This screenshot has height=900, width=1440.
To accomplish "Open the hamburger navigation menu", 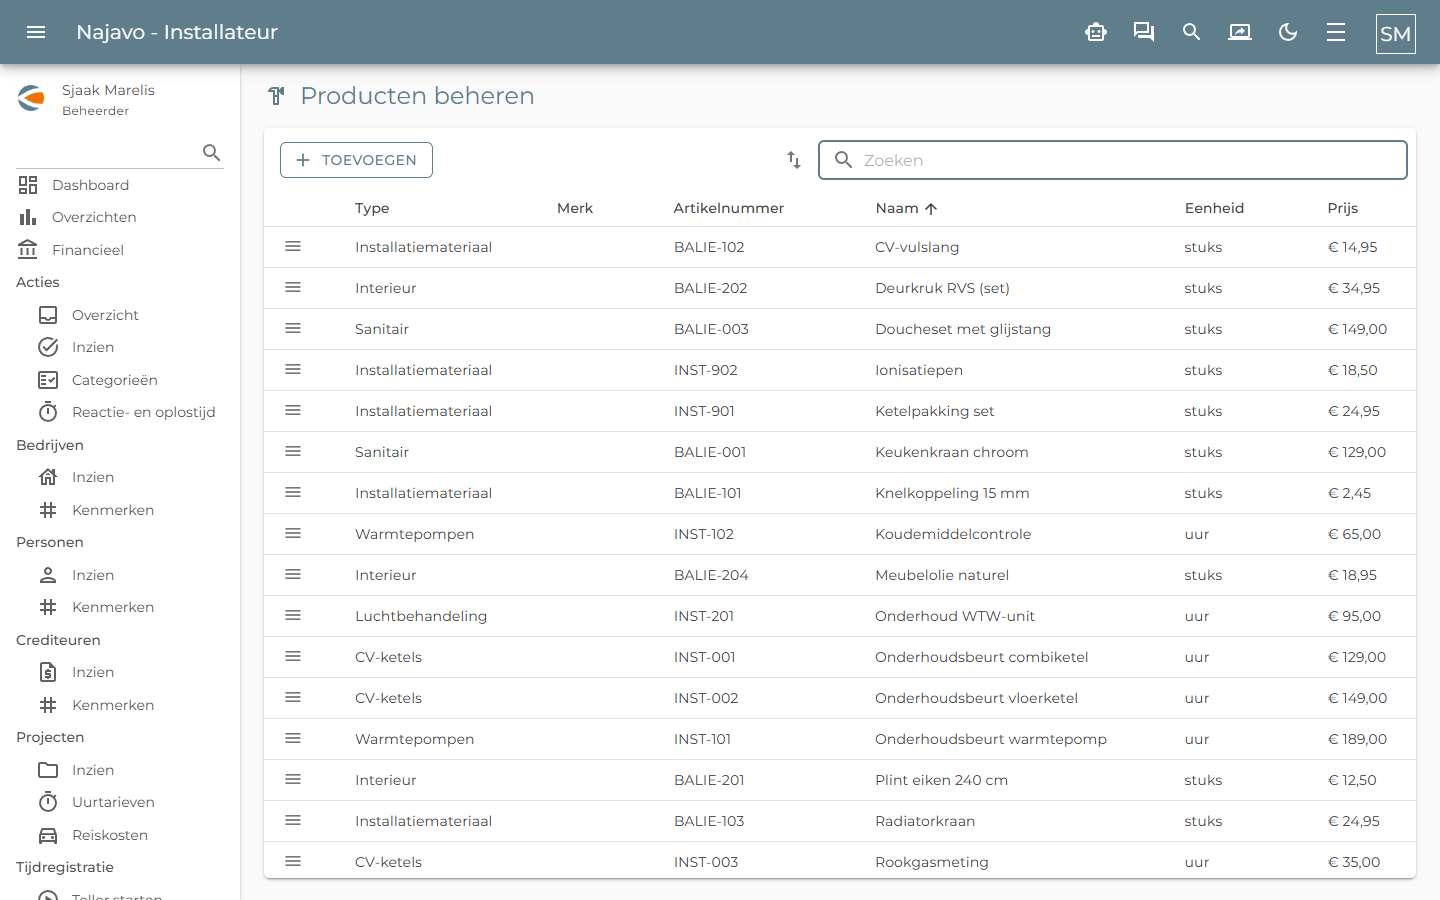I will click(36, 32).
